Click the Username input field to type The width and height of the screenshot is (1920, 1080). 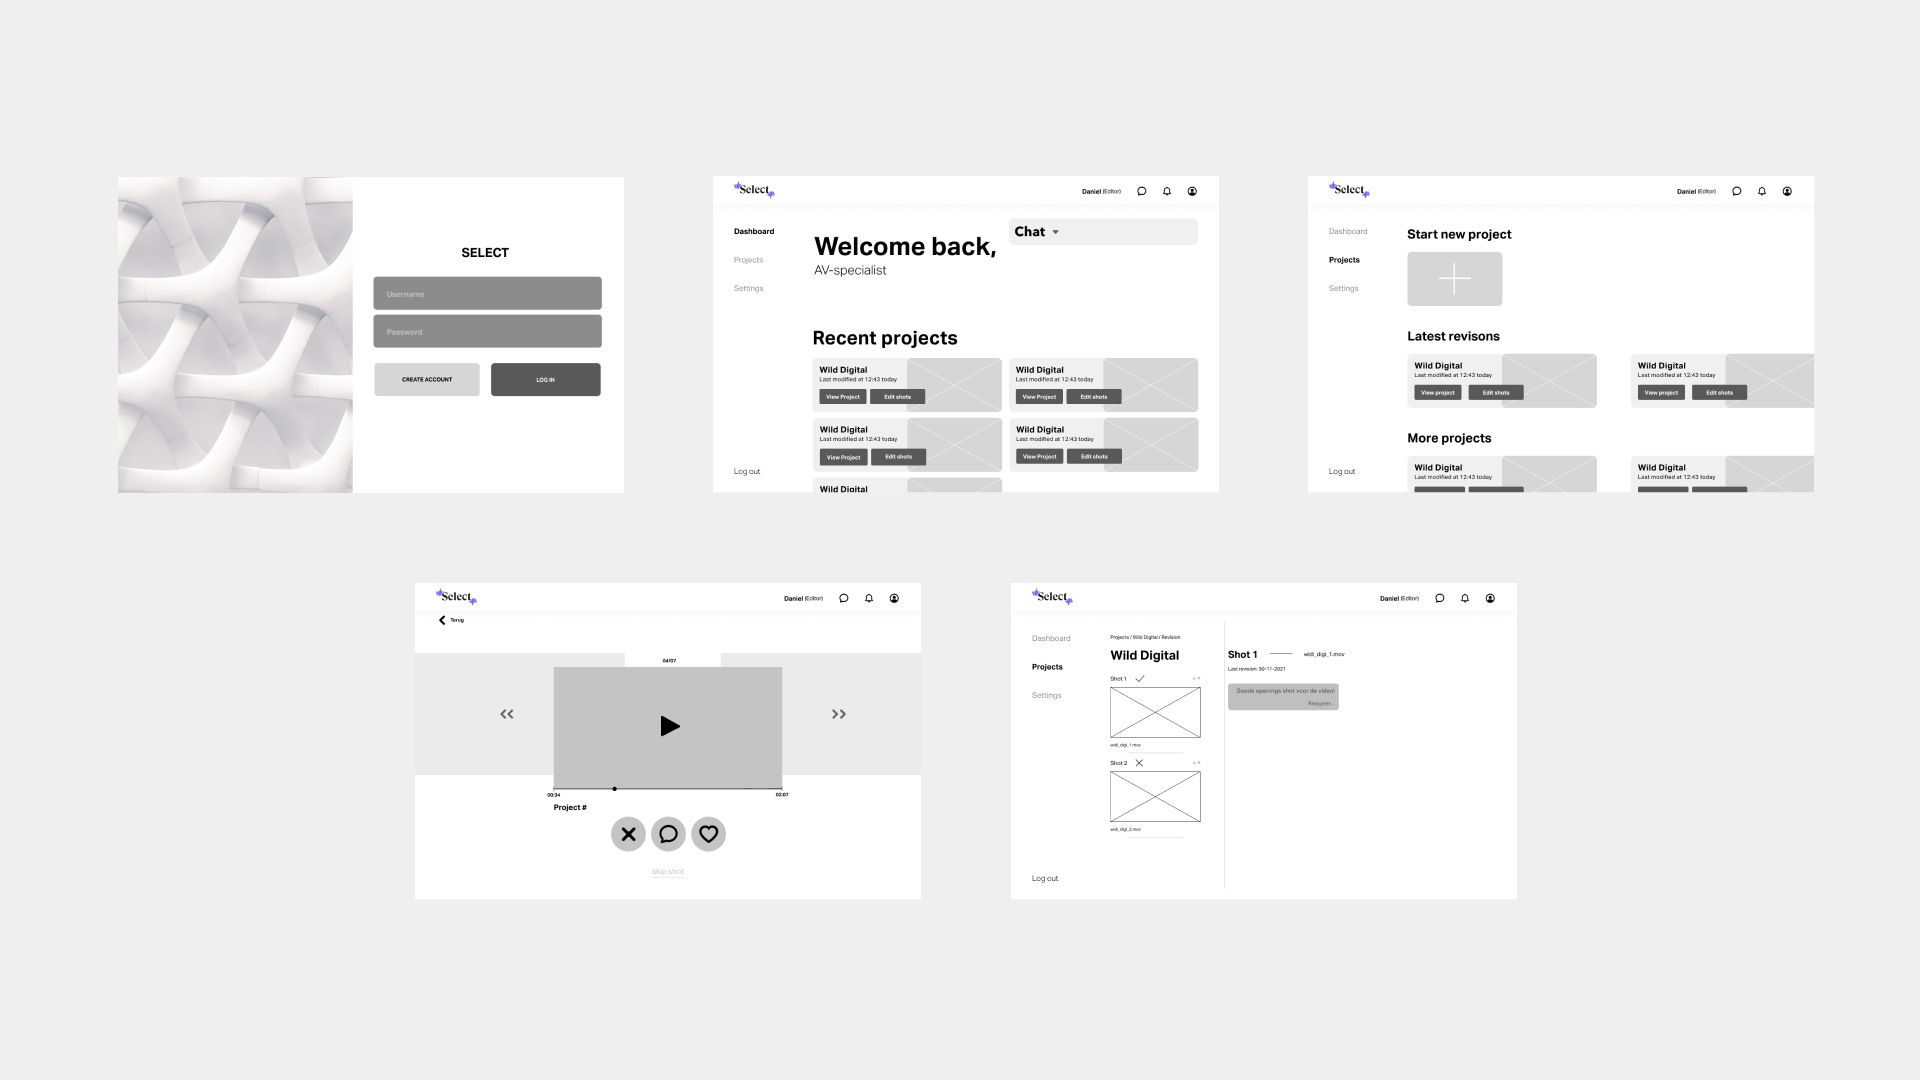(x=487, y=293)
